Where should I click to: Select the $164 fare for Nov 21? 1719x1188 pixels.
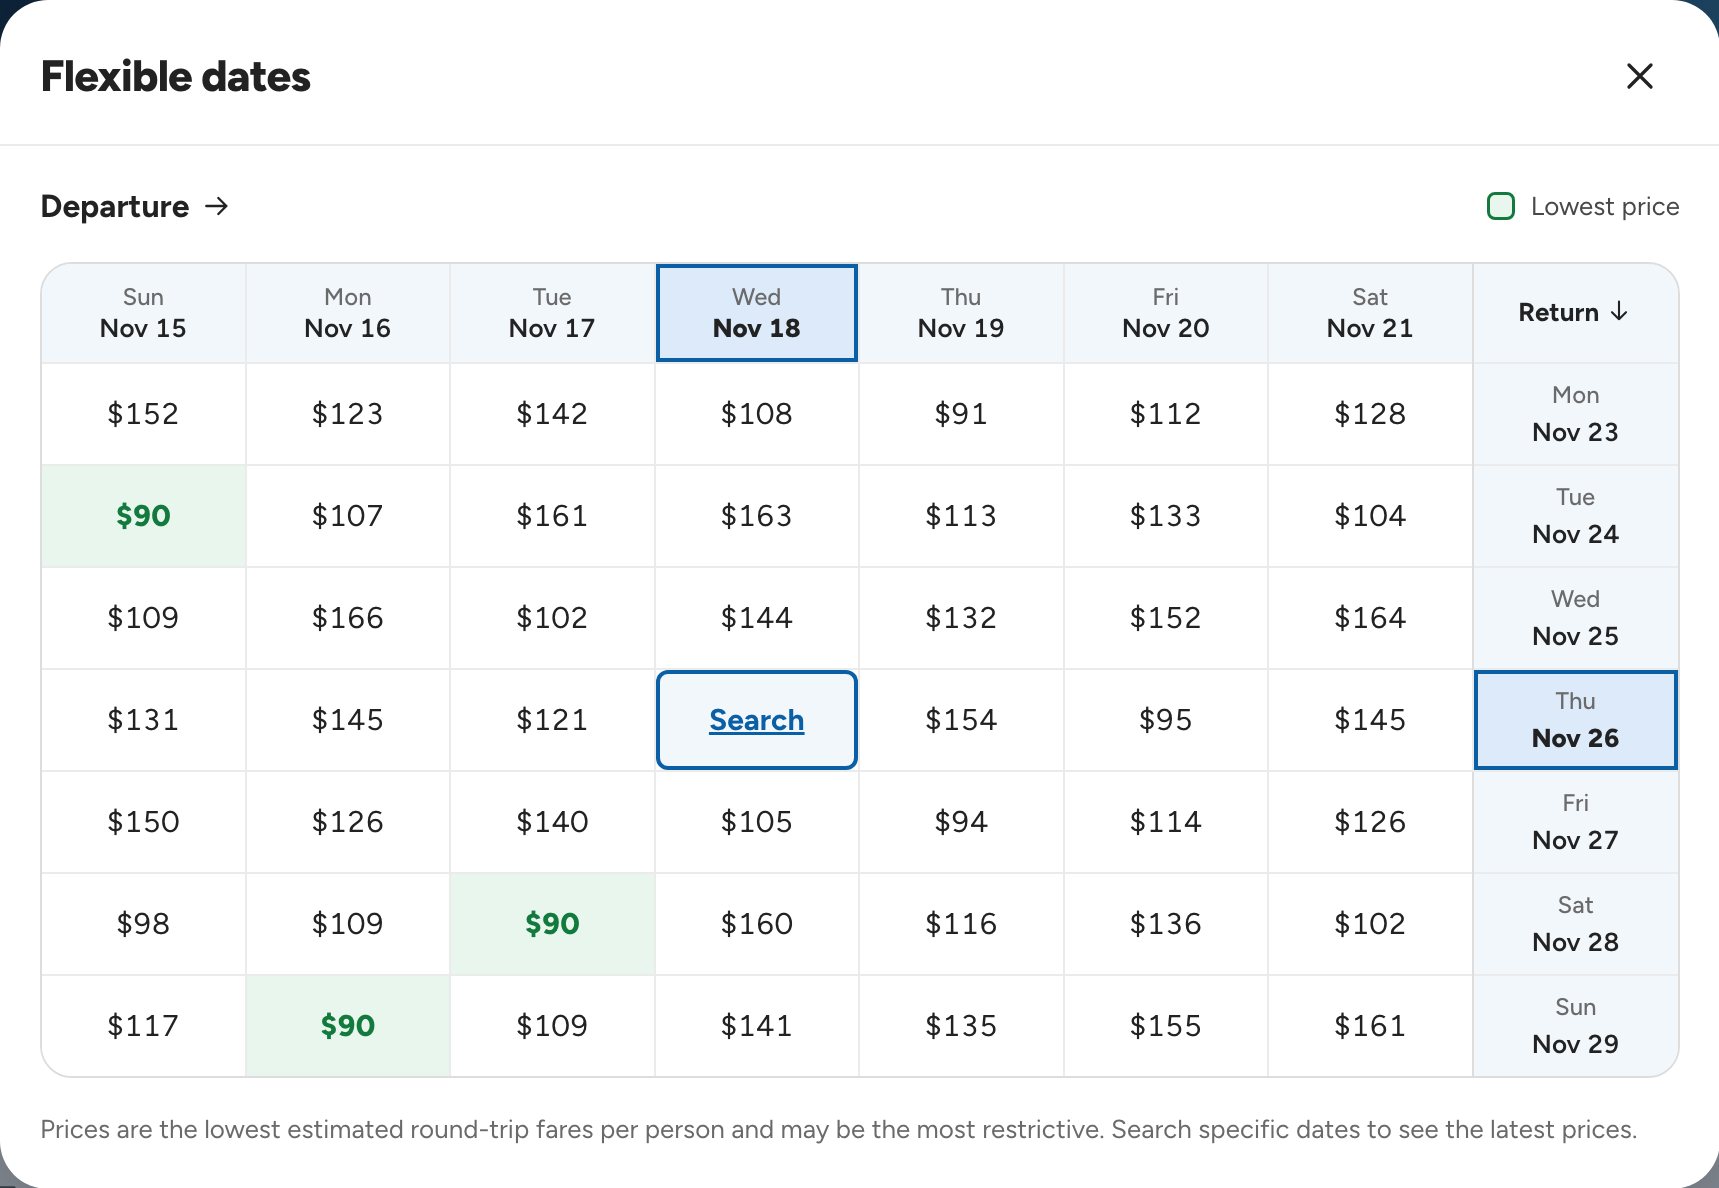(1370, 618)
